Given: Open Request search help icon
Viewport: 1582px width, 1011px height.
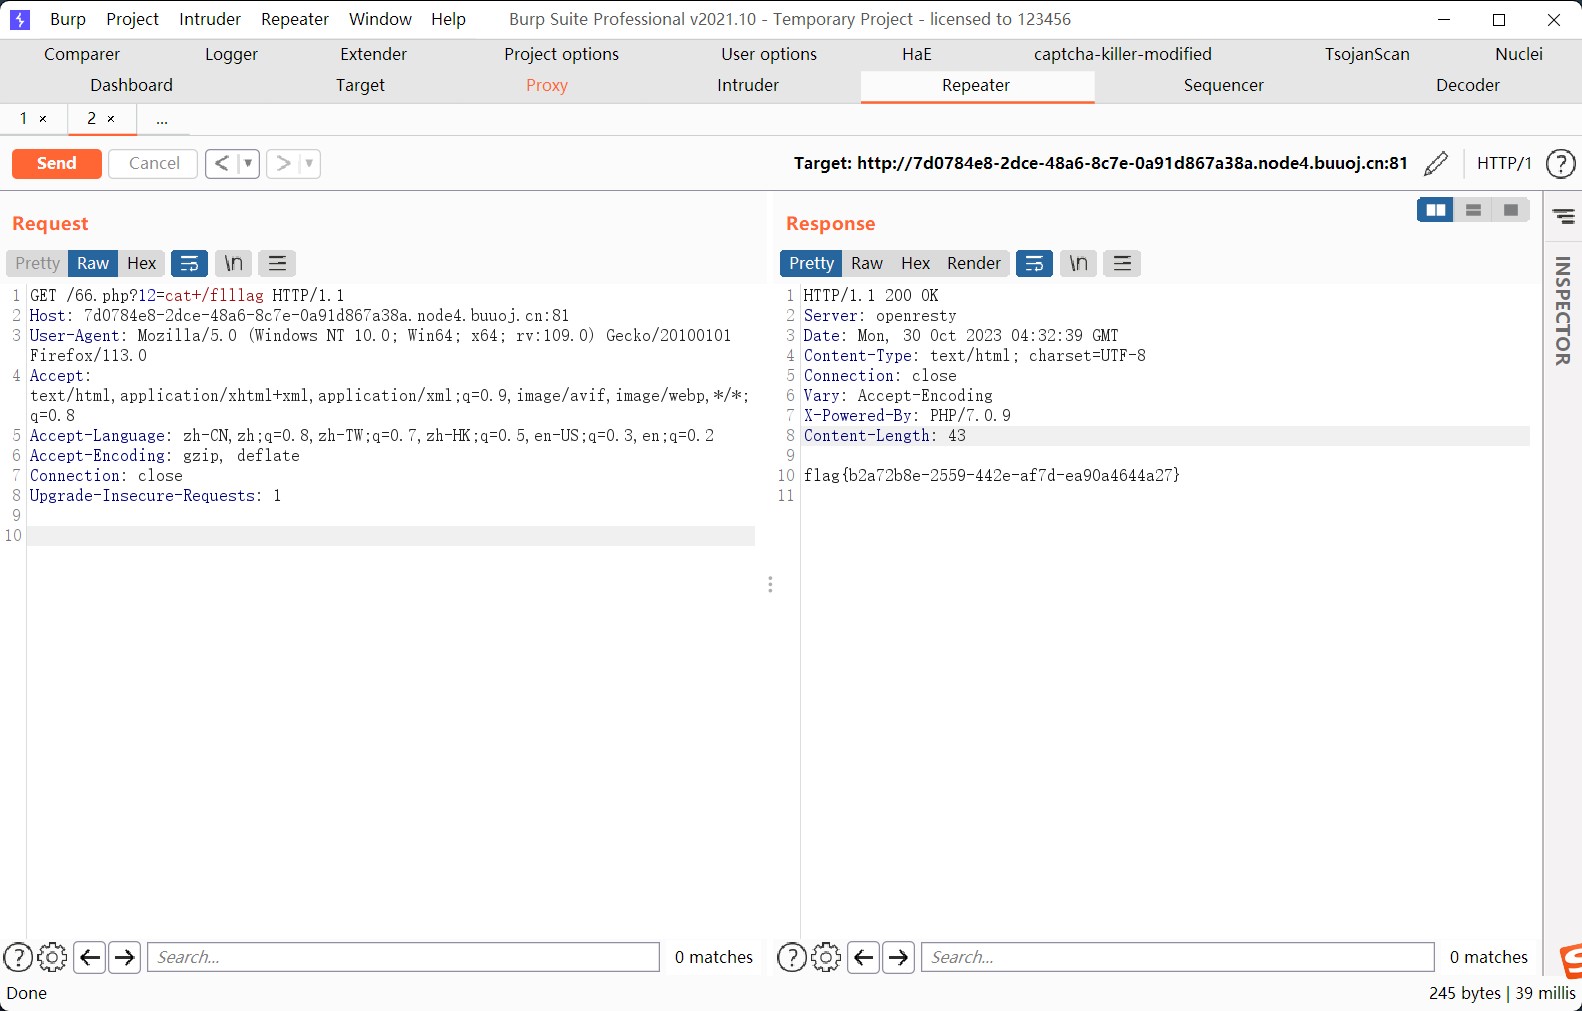Looking at the screenshot, I should pyautogui.click(x=18, y=957).
